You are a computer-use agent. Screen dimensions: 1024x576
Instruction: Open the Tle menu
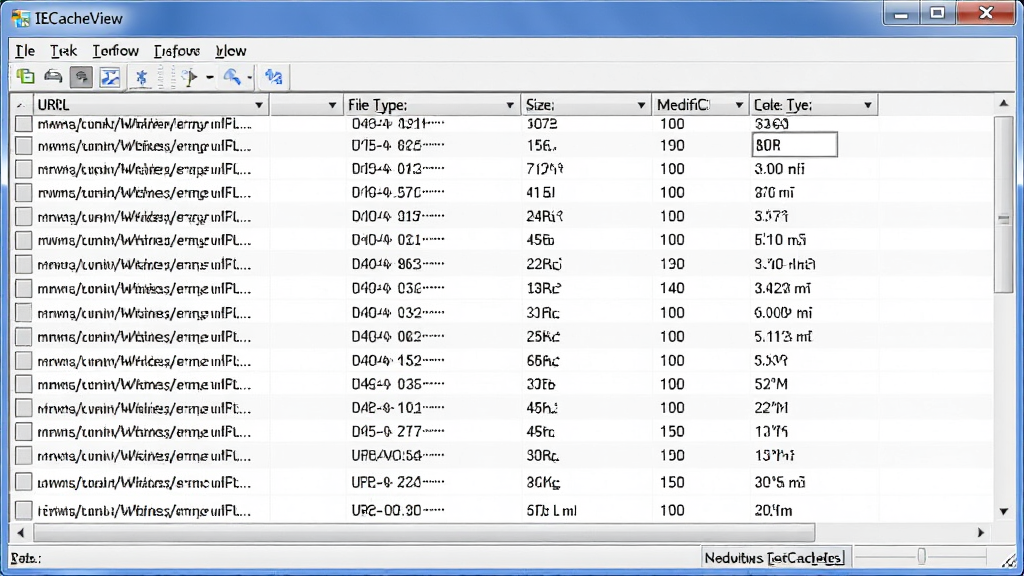click(x=25, y=51)
